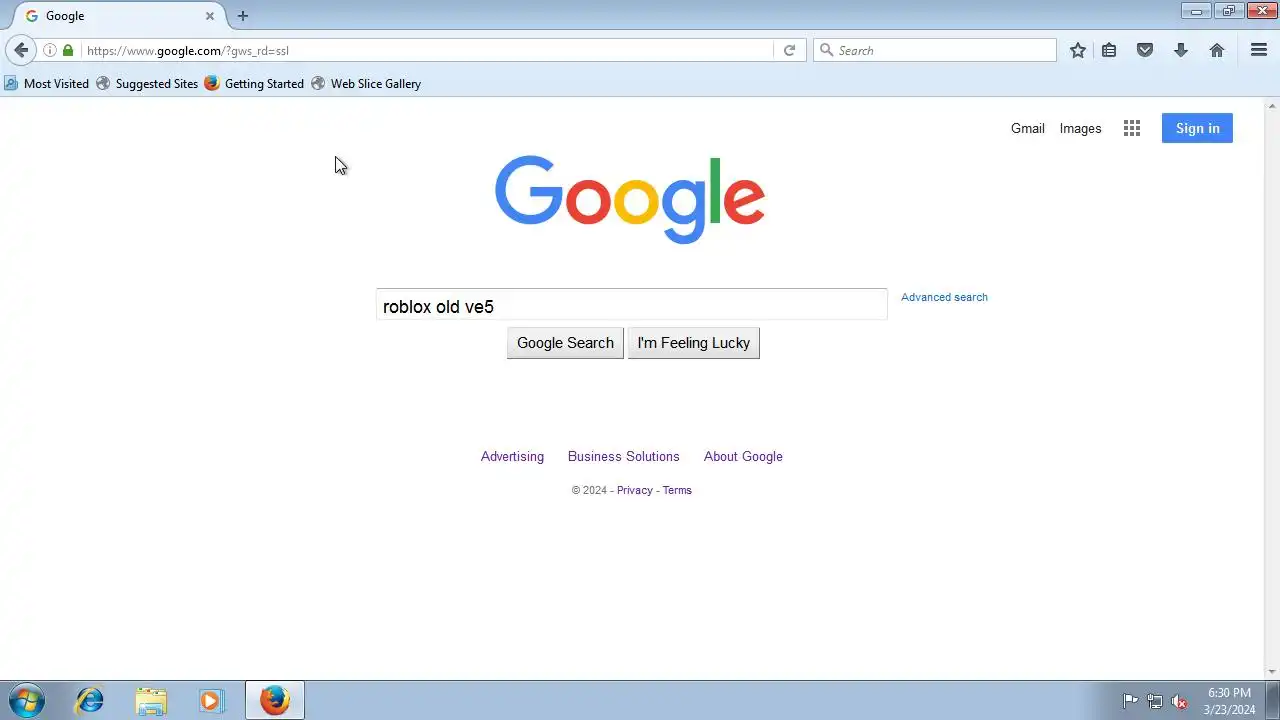Viewport: 1280px width, 720px height.
Task: Show bookmarks list icon in toolbar
Action: [x=1109, y=50]
